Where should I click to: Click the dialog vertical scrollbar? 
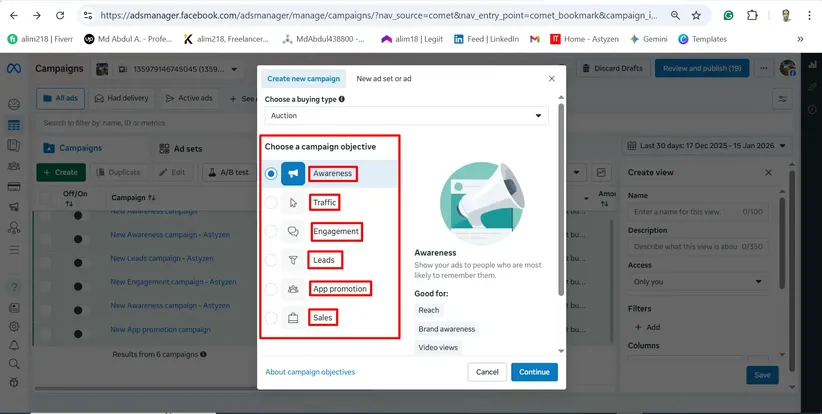pos(561,200)
